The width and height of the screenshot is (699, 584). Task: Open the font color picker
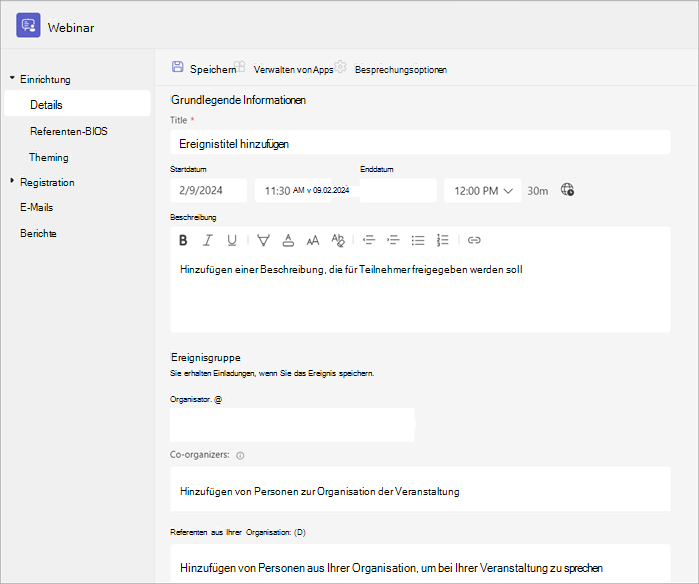coord(288,240)
